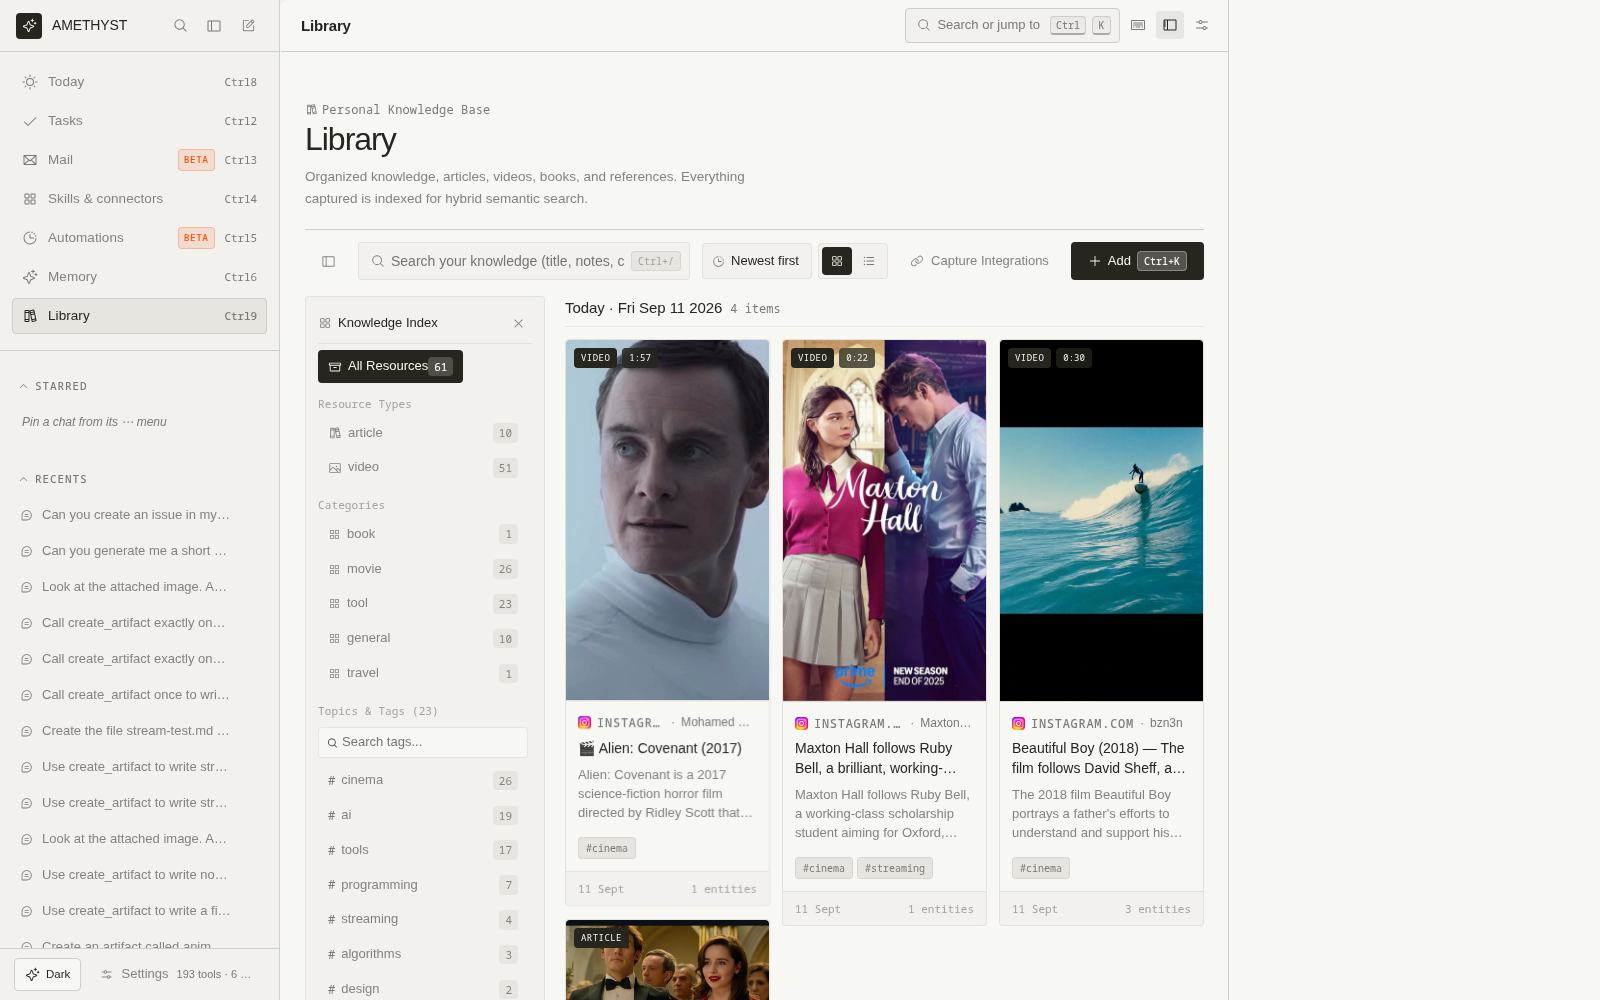Click Capture Integrations link
The height and width of the screenshot is (1000, 1600).
coord(979,261)
